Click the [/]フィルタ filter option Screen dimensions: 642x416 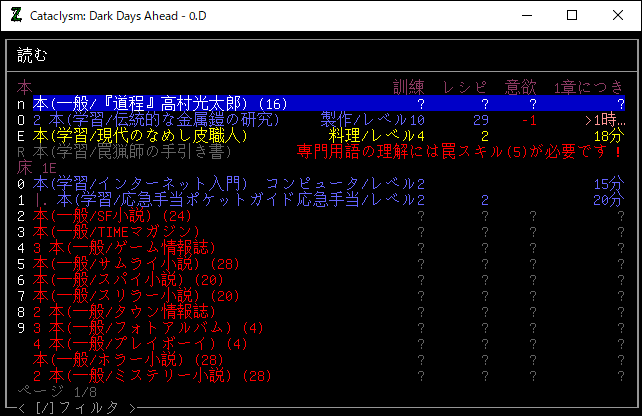(x=76, y=406)
